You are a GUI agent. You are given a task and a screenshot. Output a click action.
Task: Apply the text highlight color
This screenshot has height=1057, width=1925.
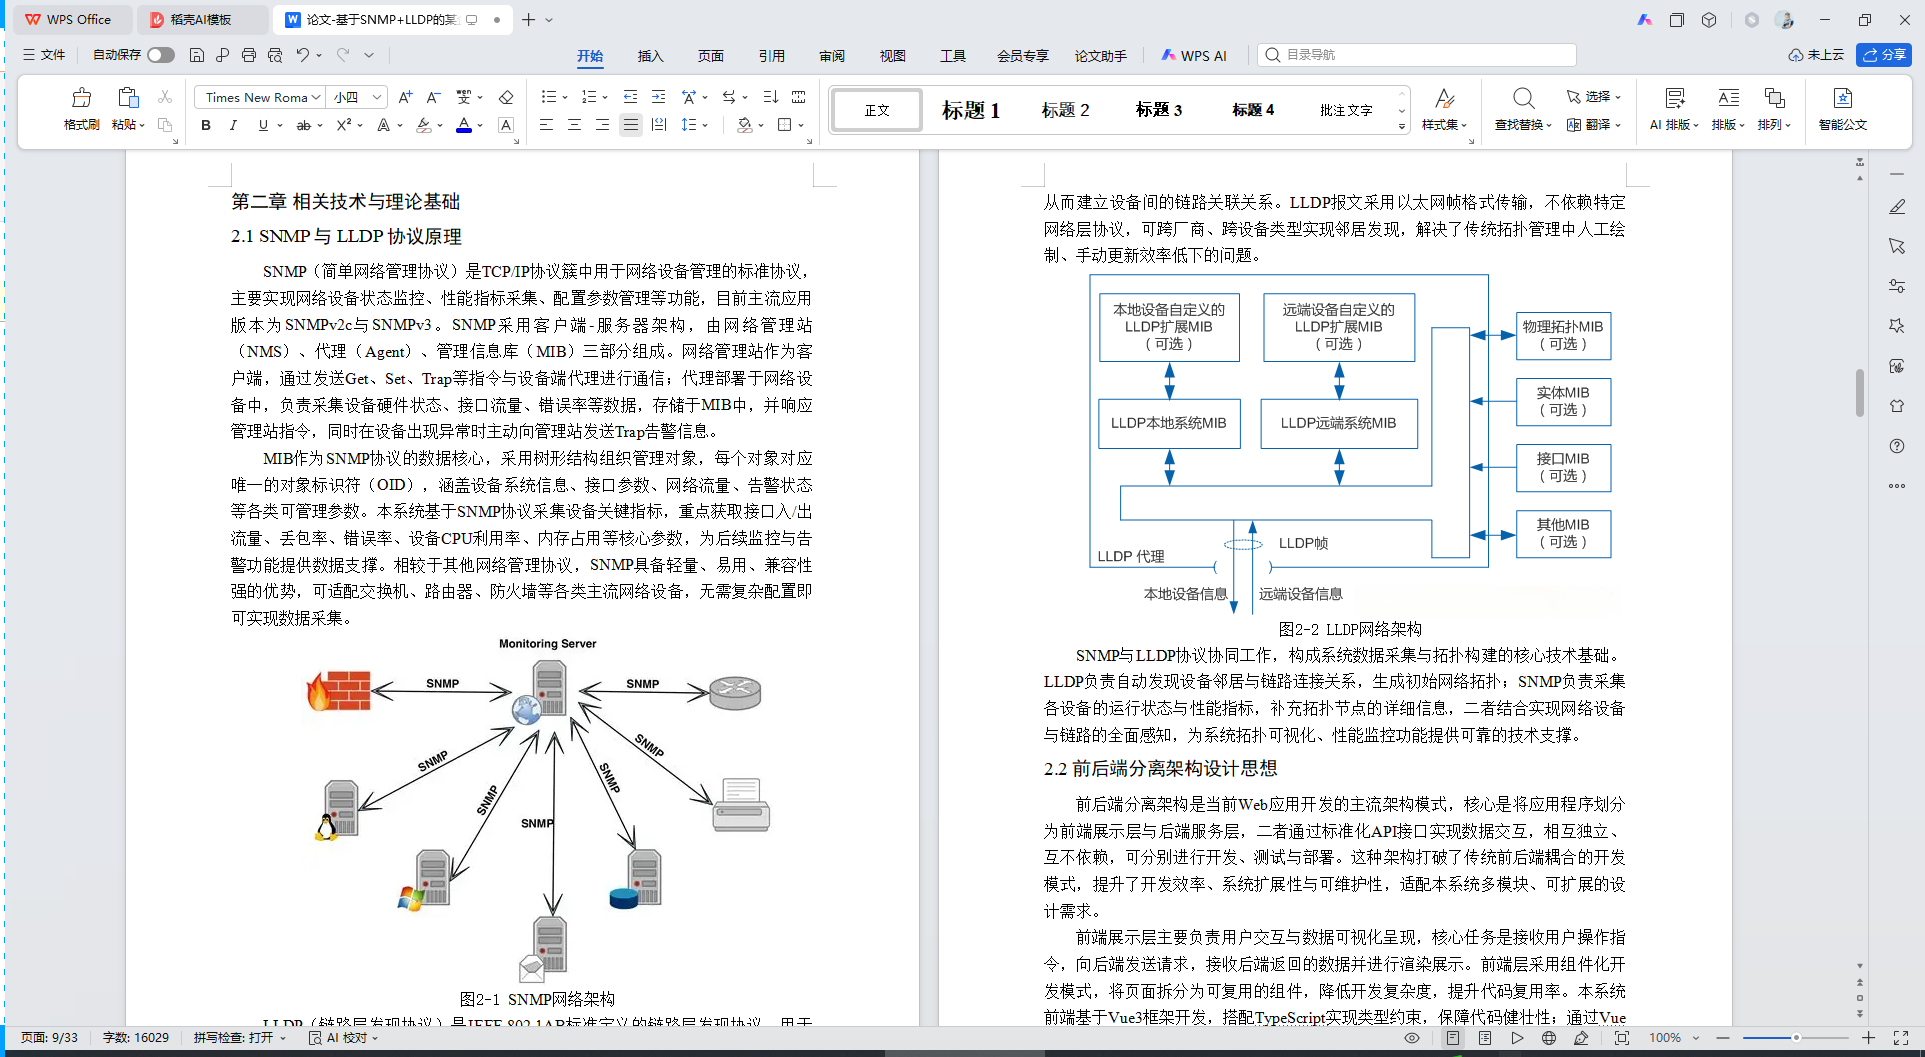(x=424, y=125)
